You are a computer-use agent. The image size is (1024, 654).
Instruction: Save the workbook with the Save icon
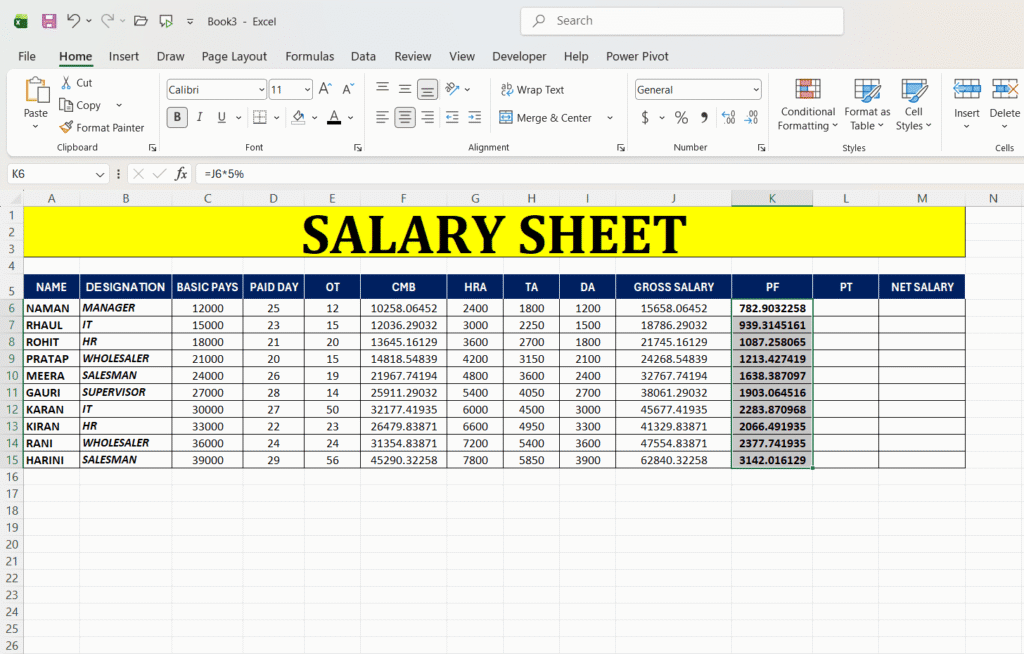coord(49,21)
